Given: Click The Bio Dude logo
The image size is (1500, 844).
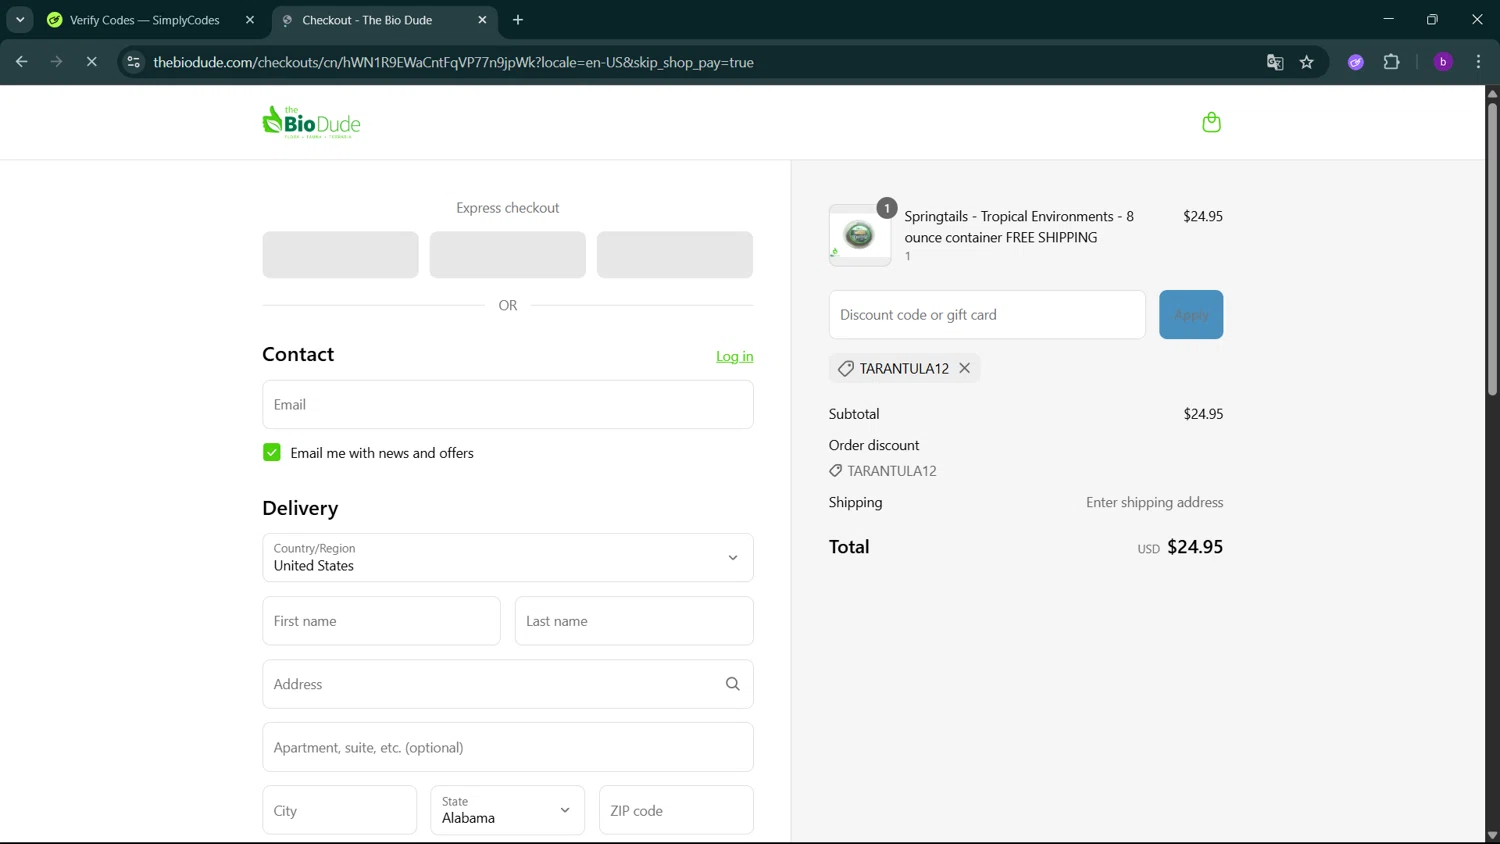Looking at the screenshot, I should click(x=311, y=122).
